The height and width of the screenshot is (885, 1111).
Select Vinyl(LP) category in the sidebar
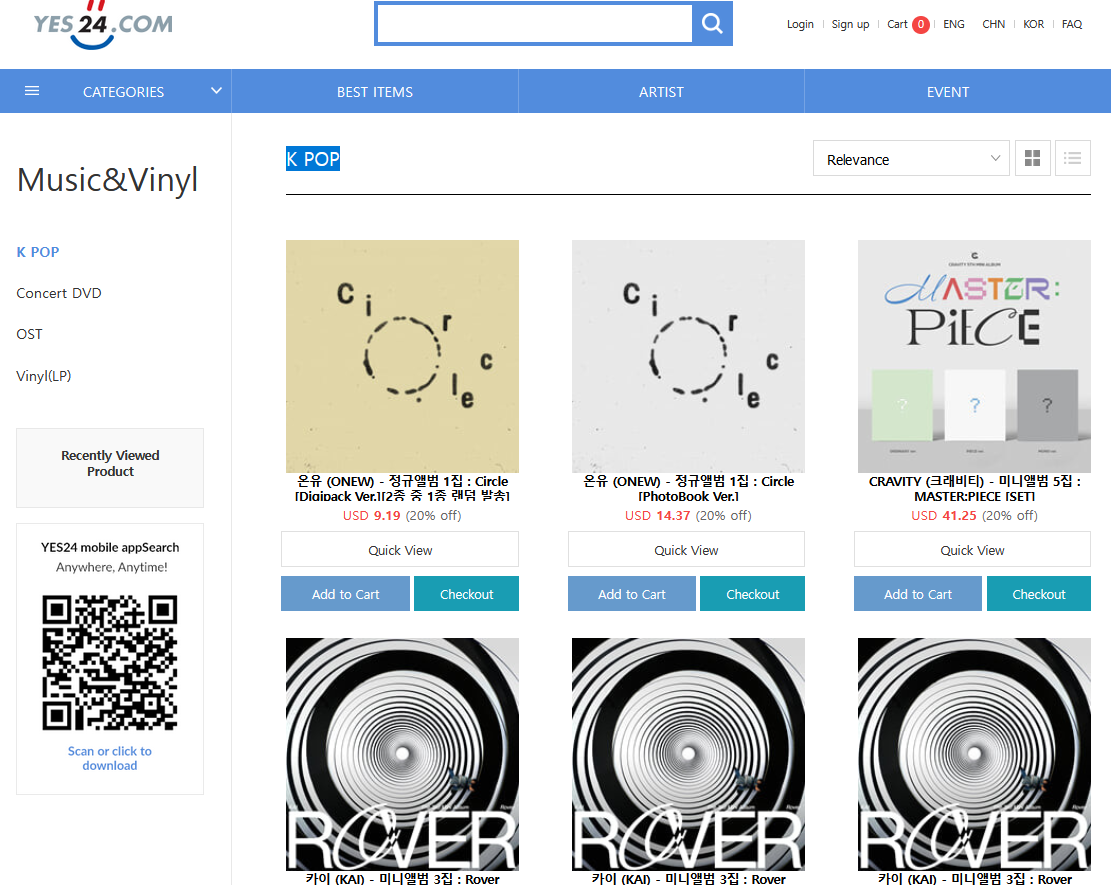point(44,376)
